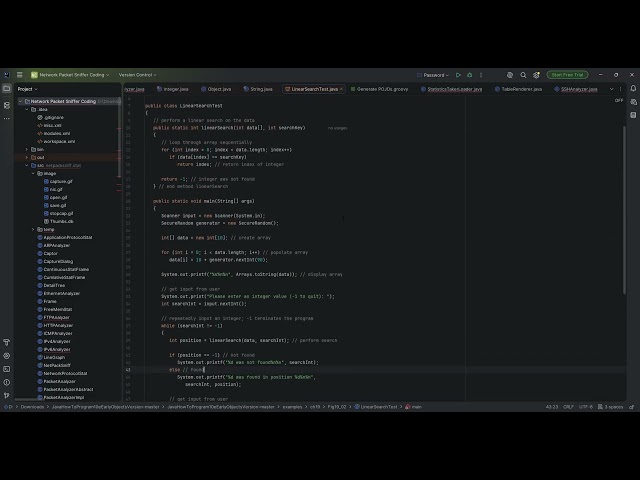The width and height of the screenshot is (640, 480).
Task: Click main method breadcrumb
Action: tap(413, 407)
